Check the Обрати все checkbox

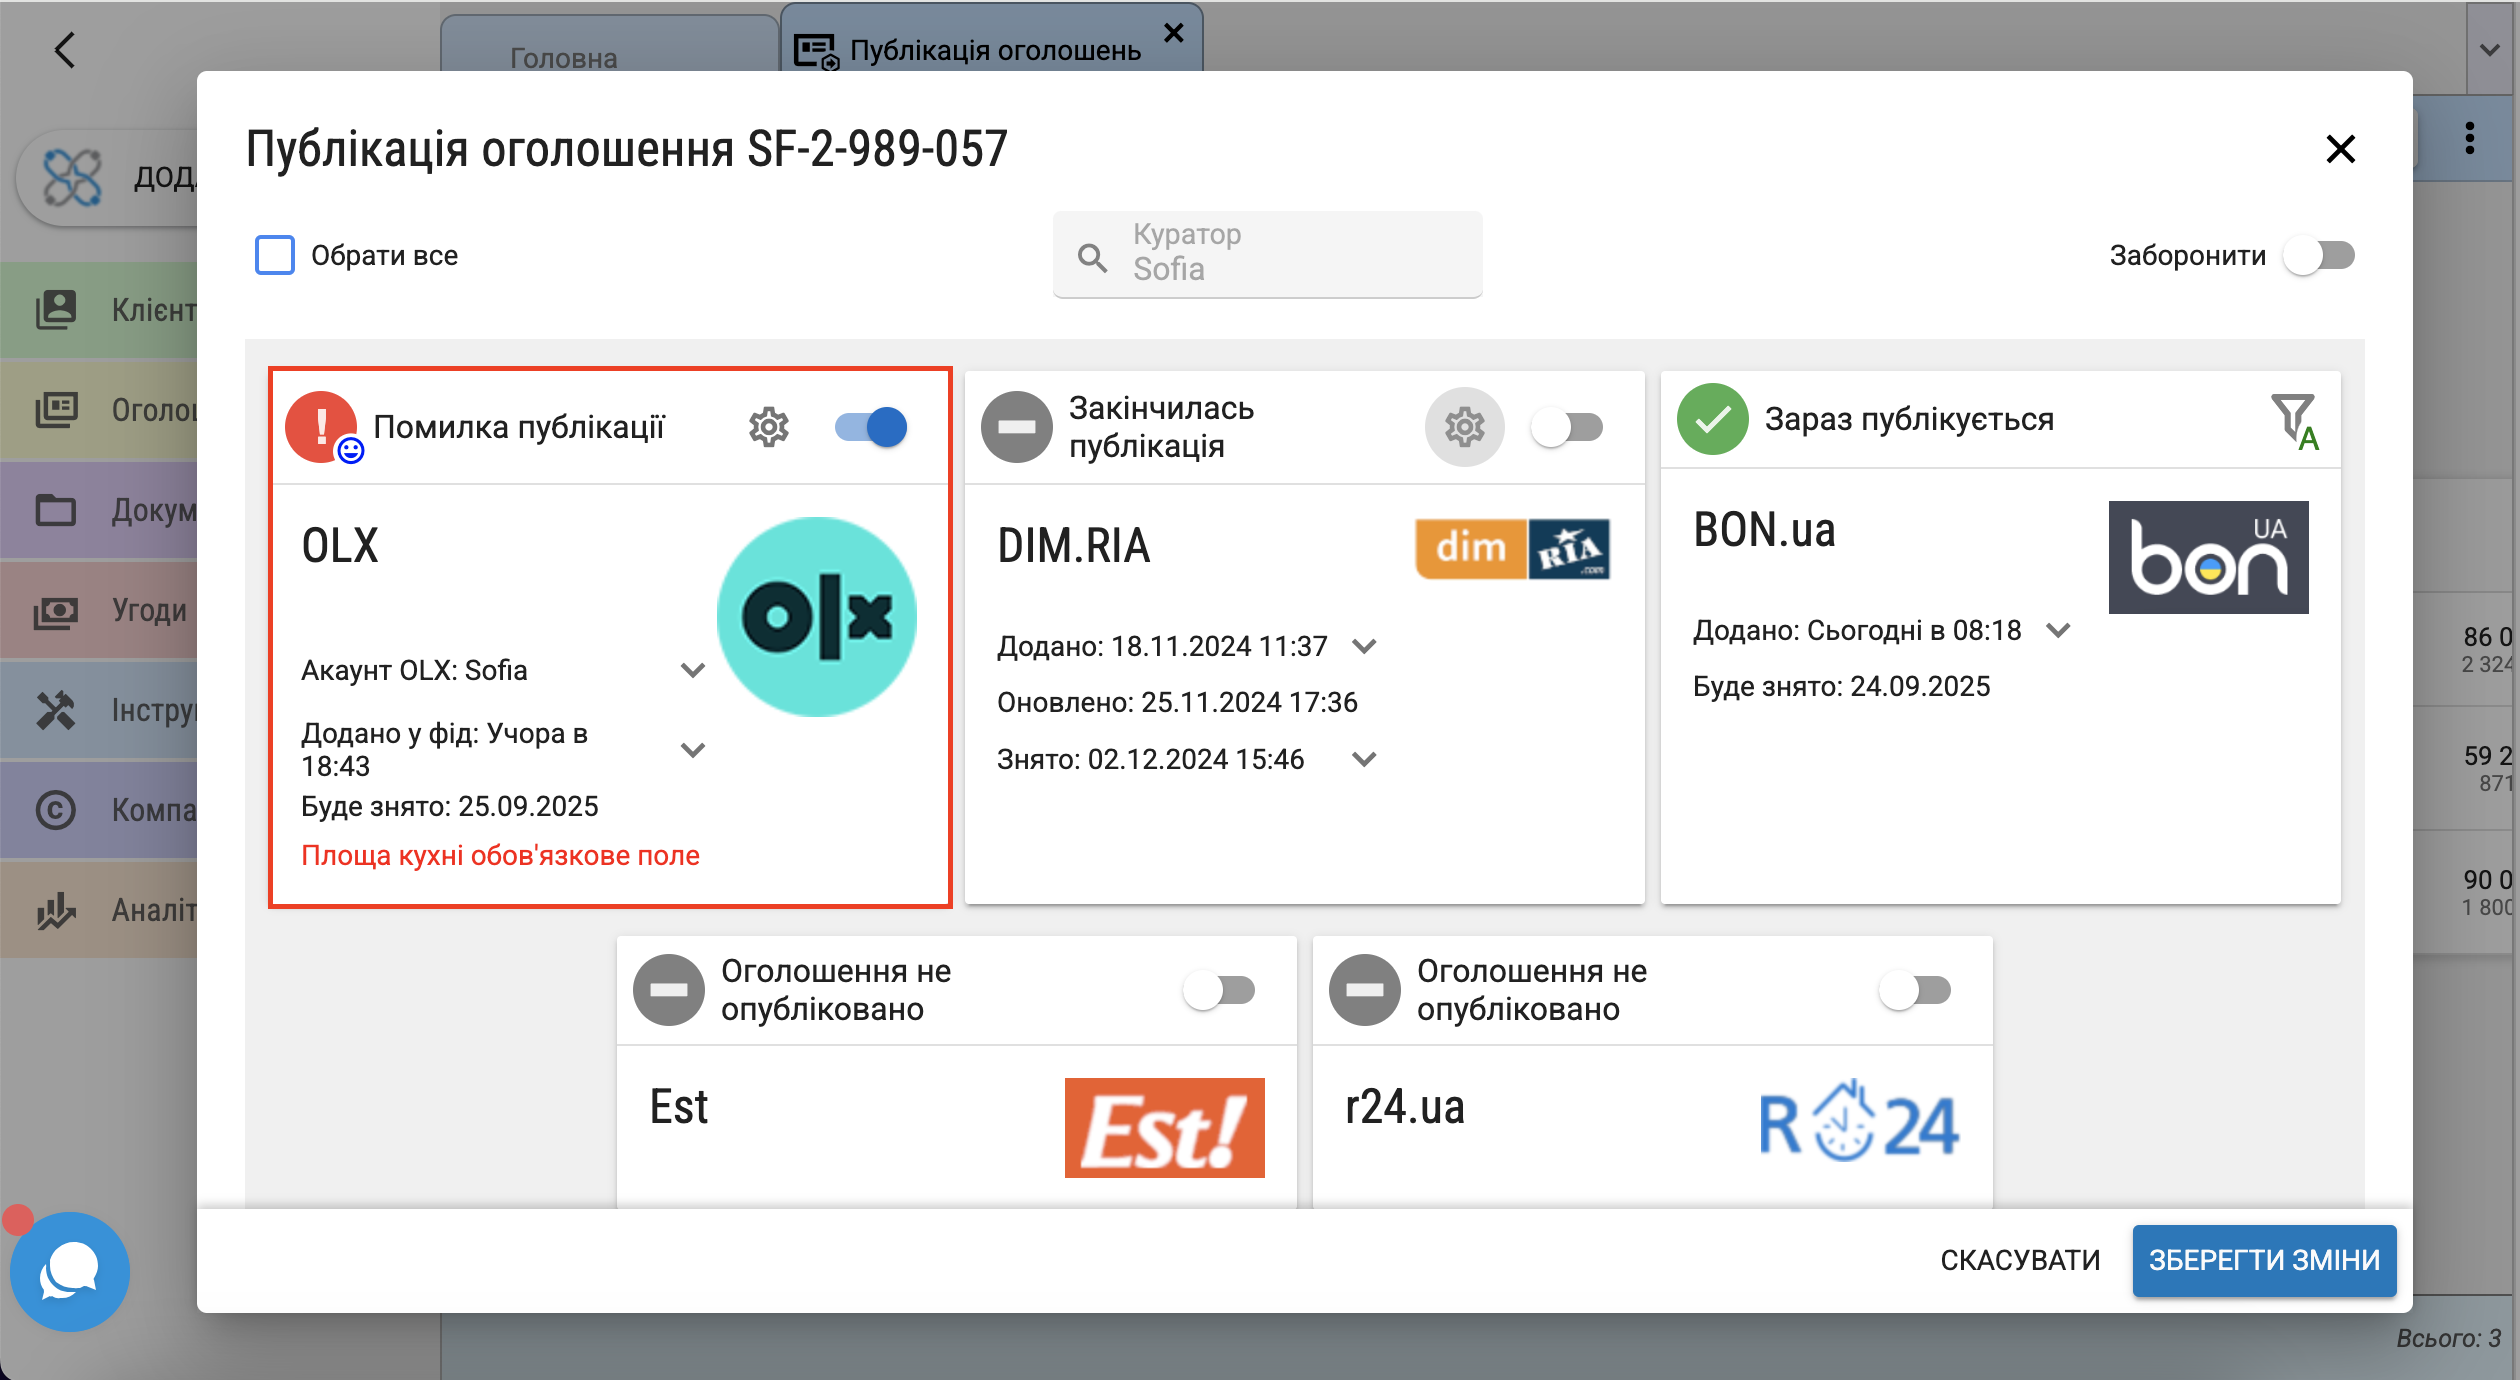(x=274, y=255)
